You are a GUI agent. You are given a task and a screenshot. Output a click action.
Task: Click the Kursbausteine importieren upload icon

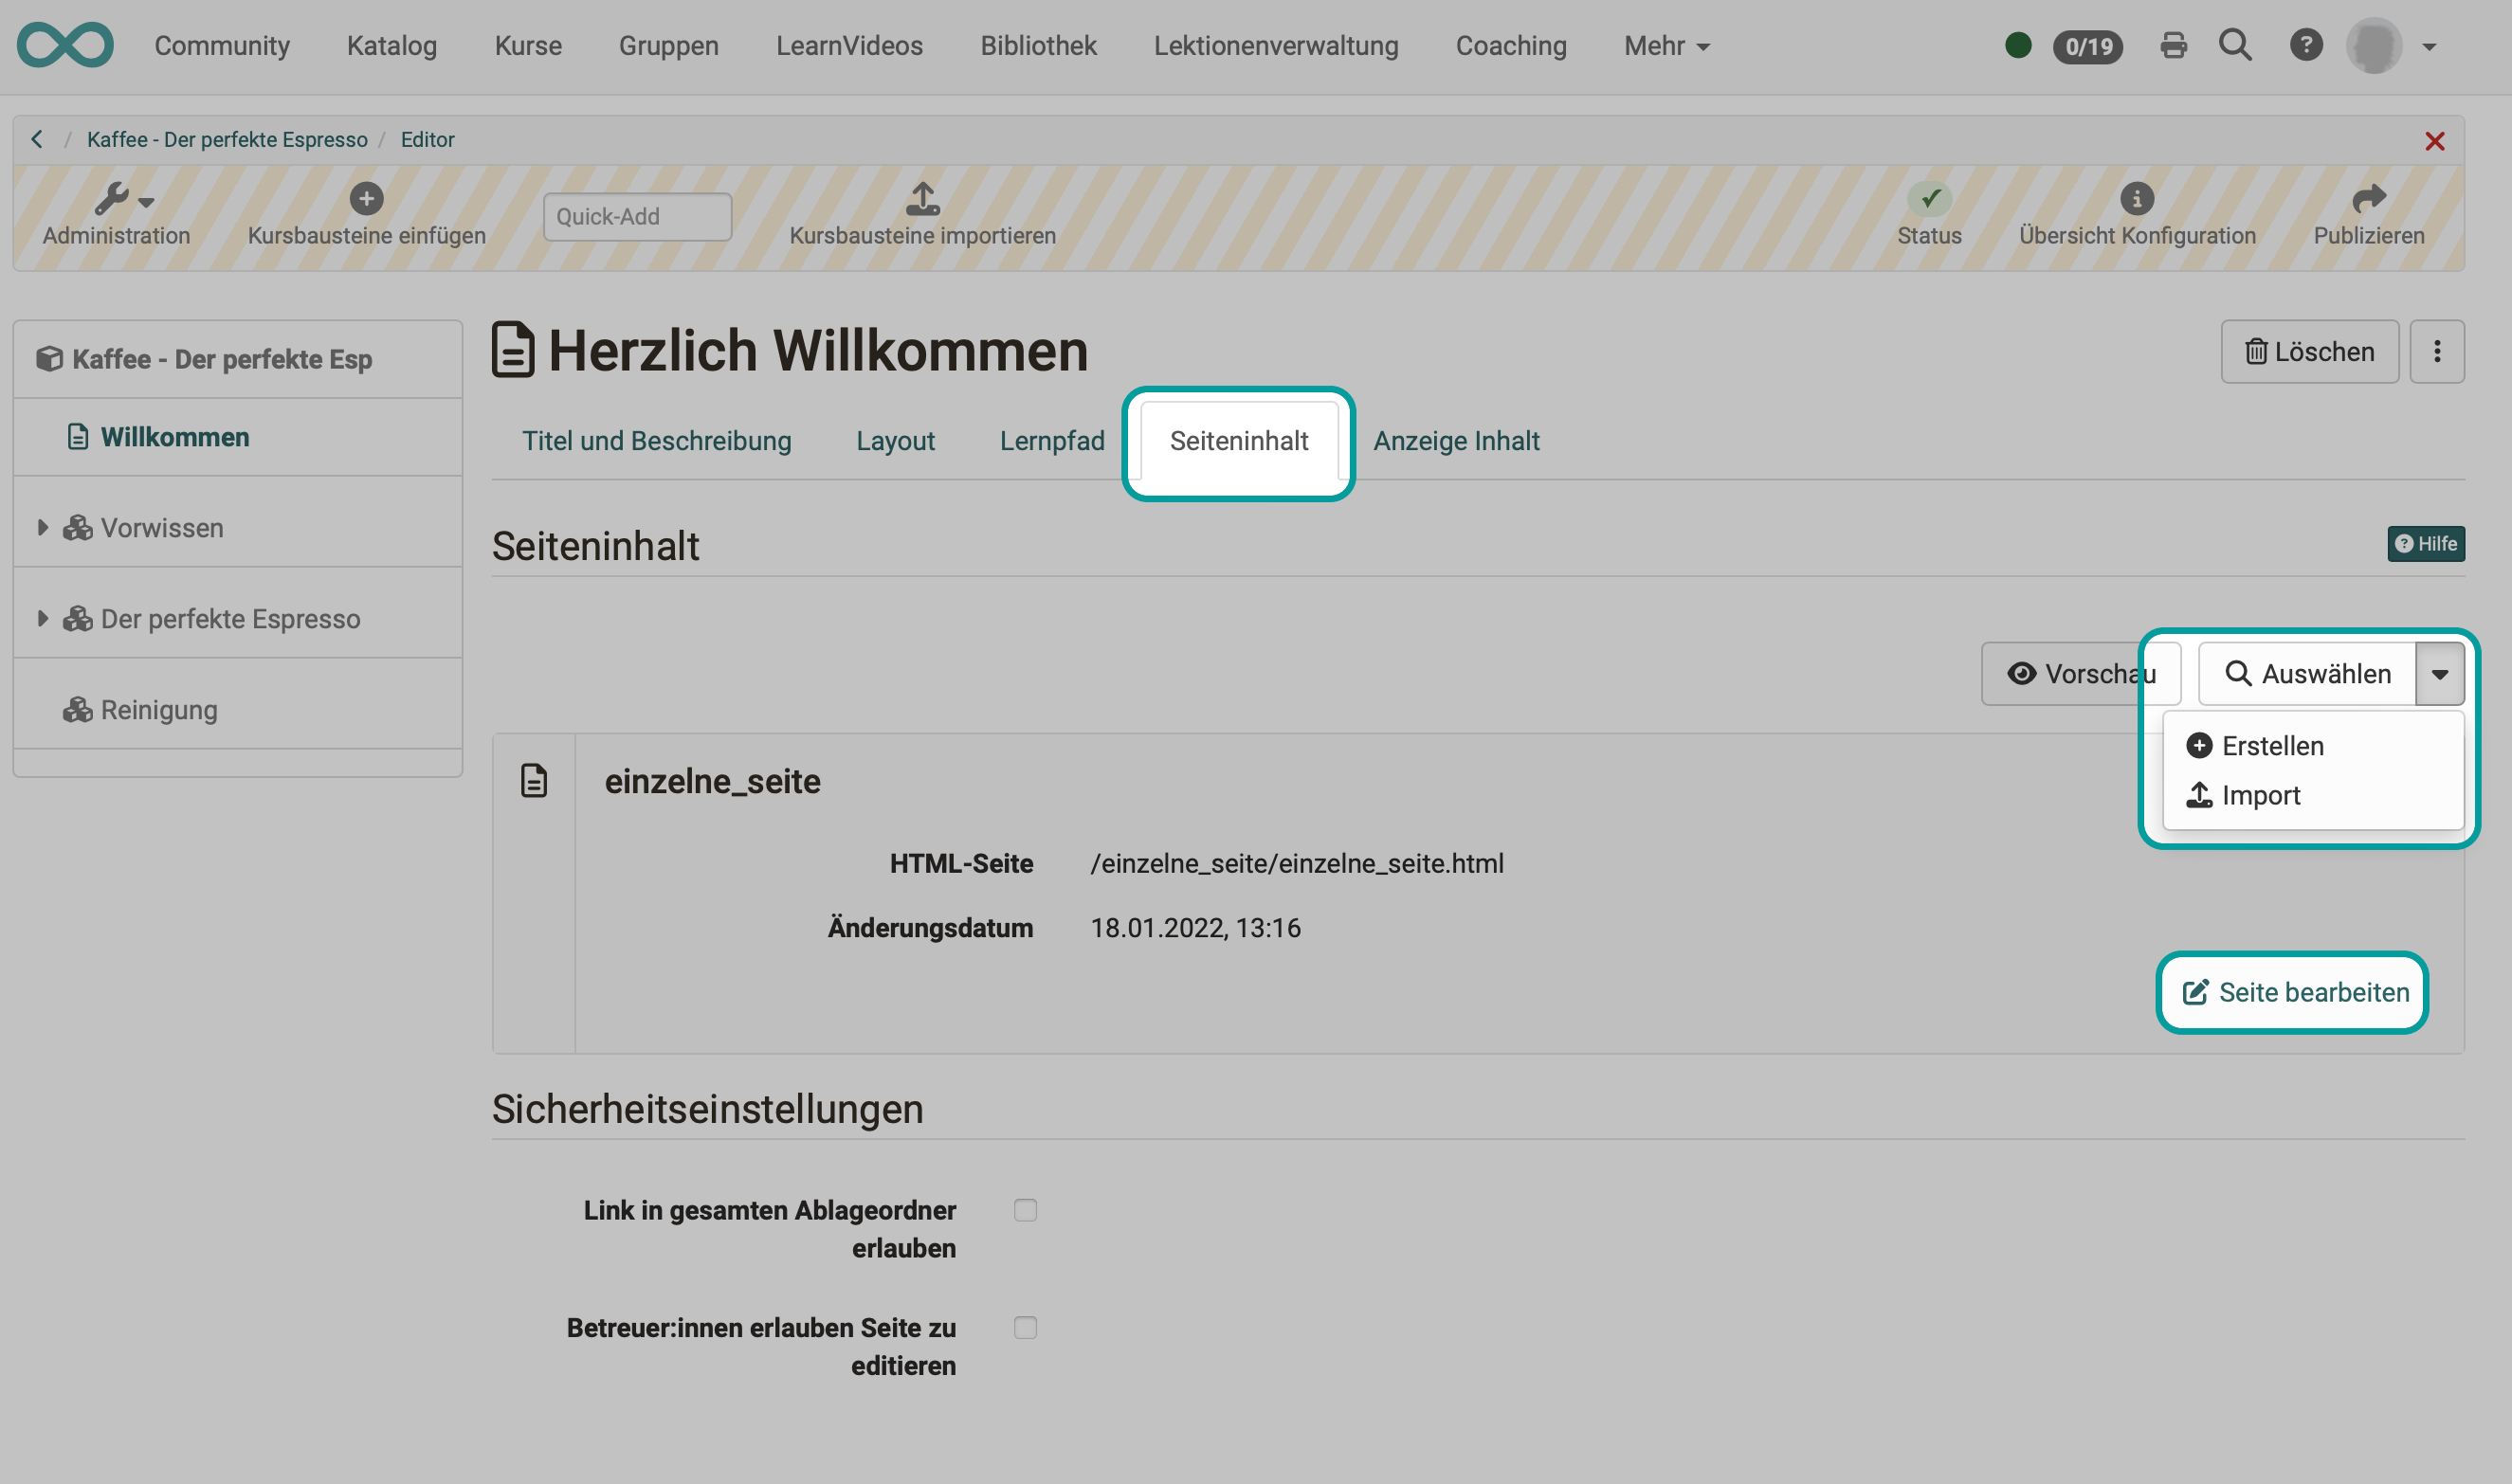[921, 199]
